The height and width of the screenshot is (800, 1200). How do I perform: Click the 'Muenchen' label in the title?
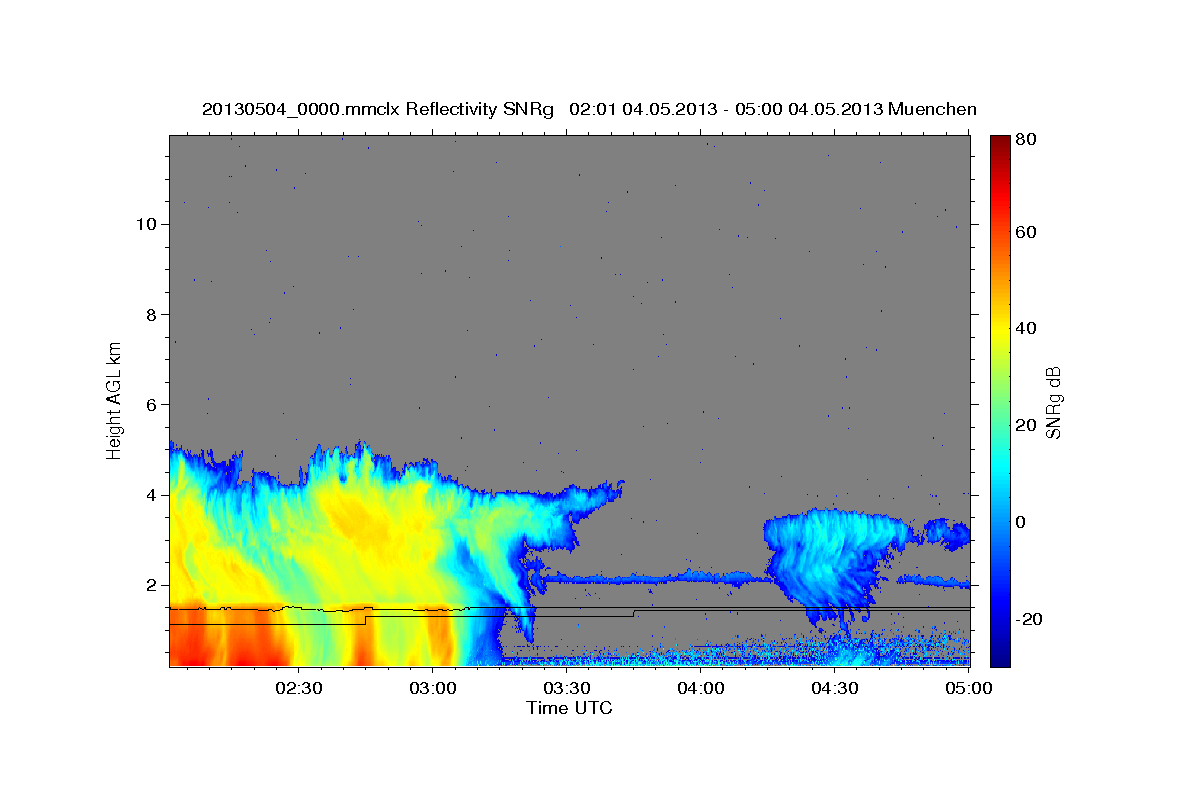coord(932,109)
